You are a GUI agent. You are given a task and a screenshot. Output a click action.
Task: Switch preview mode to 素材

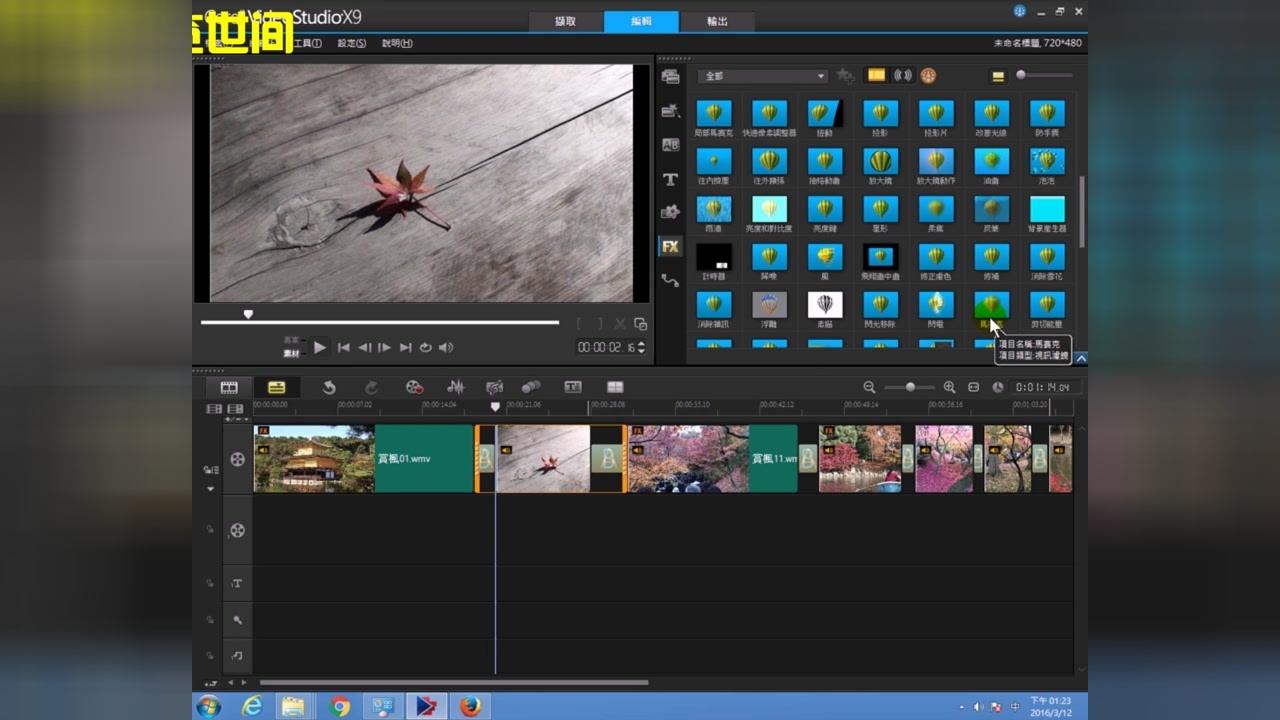[x=292, y=353]
